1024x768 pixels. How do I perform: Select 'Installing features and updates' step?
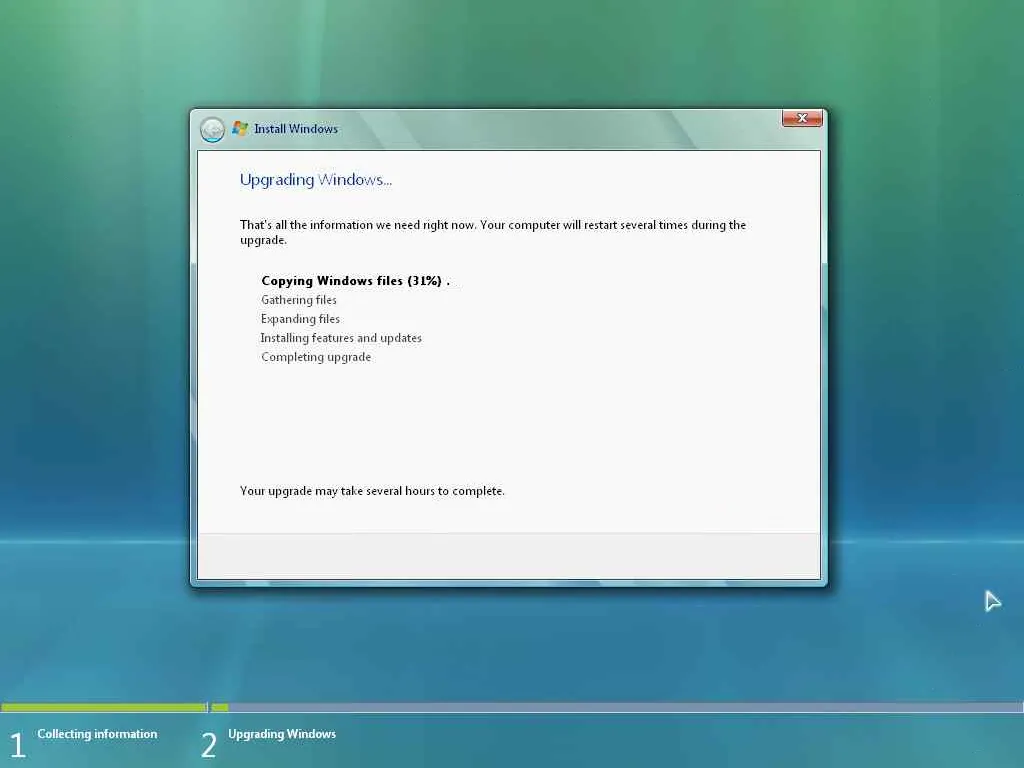point(341,338)
